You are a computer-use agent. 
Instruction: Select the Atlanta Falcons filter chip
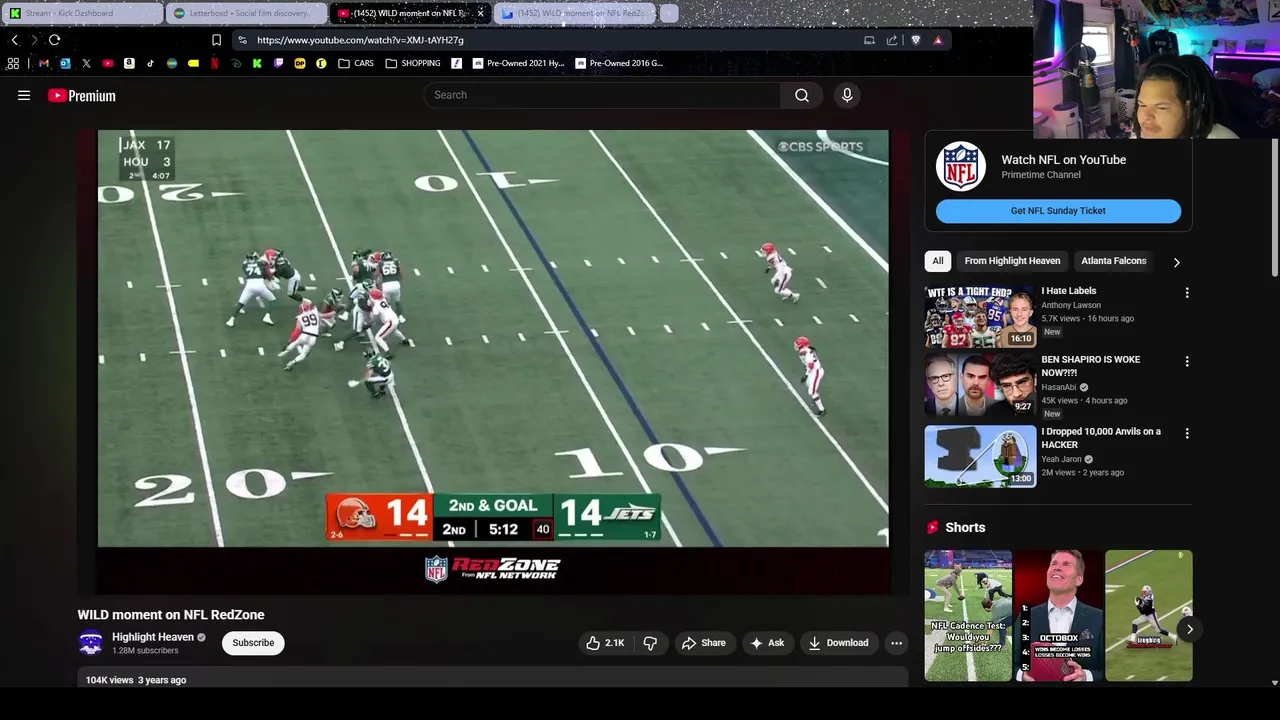[x=1113, y=261]
